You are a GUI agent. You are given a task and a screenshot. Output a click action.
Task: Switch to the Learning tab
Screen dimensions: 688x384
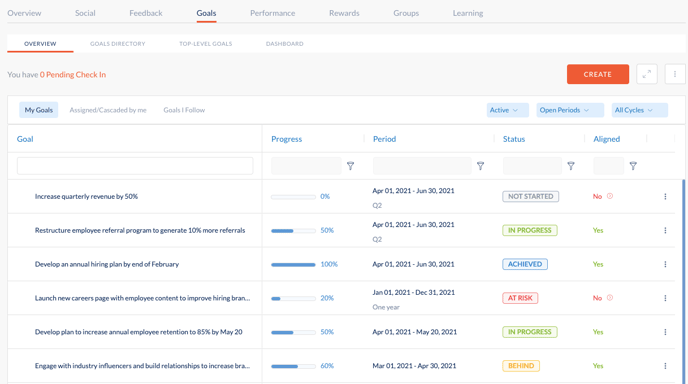tap(468, 13)
